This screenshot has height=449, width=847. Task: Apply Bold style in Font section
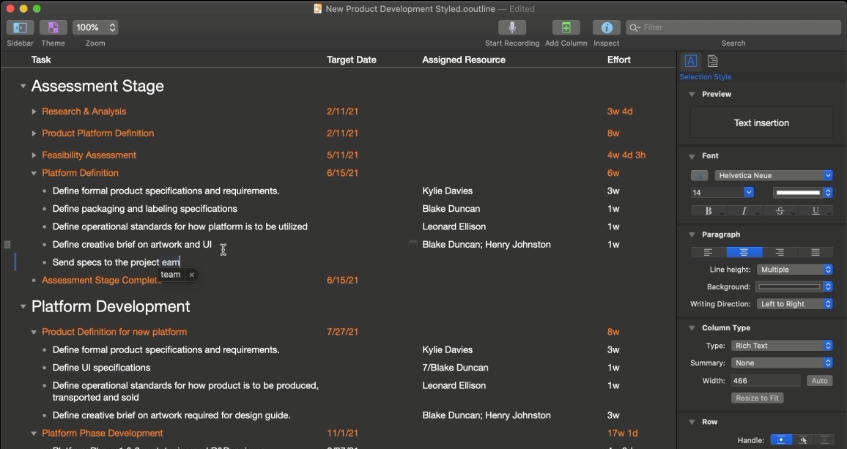[x=708, y=211]
